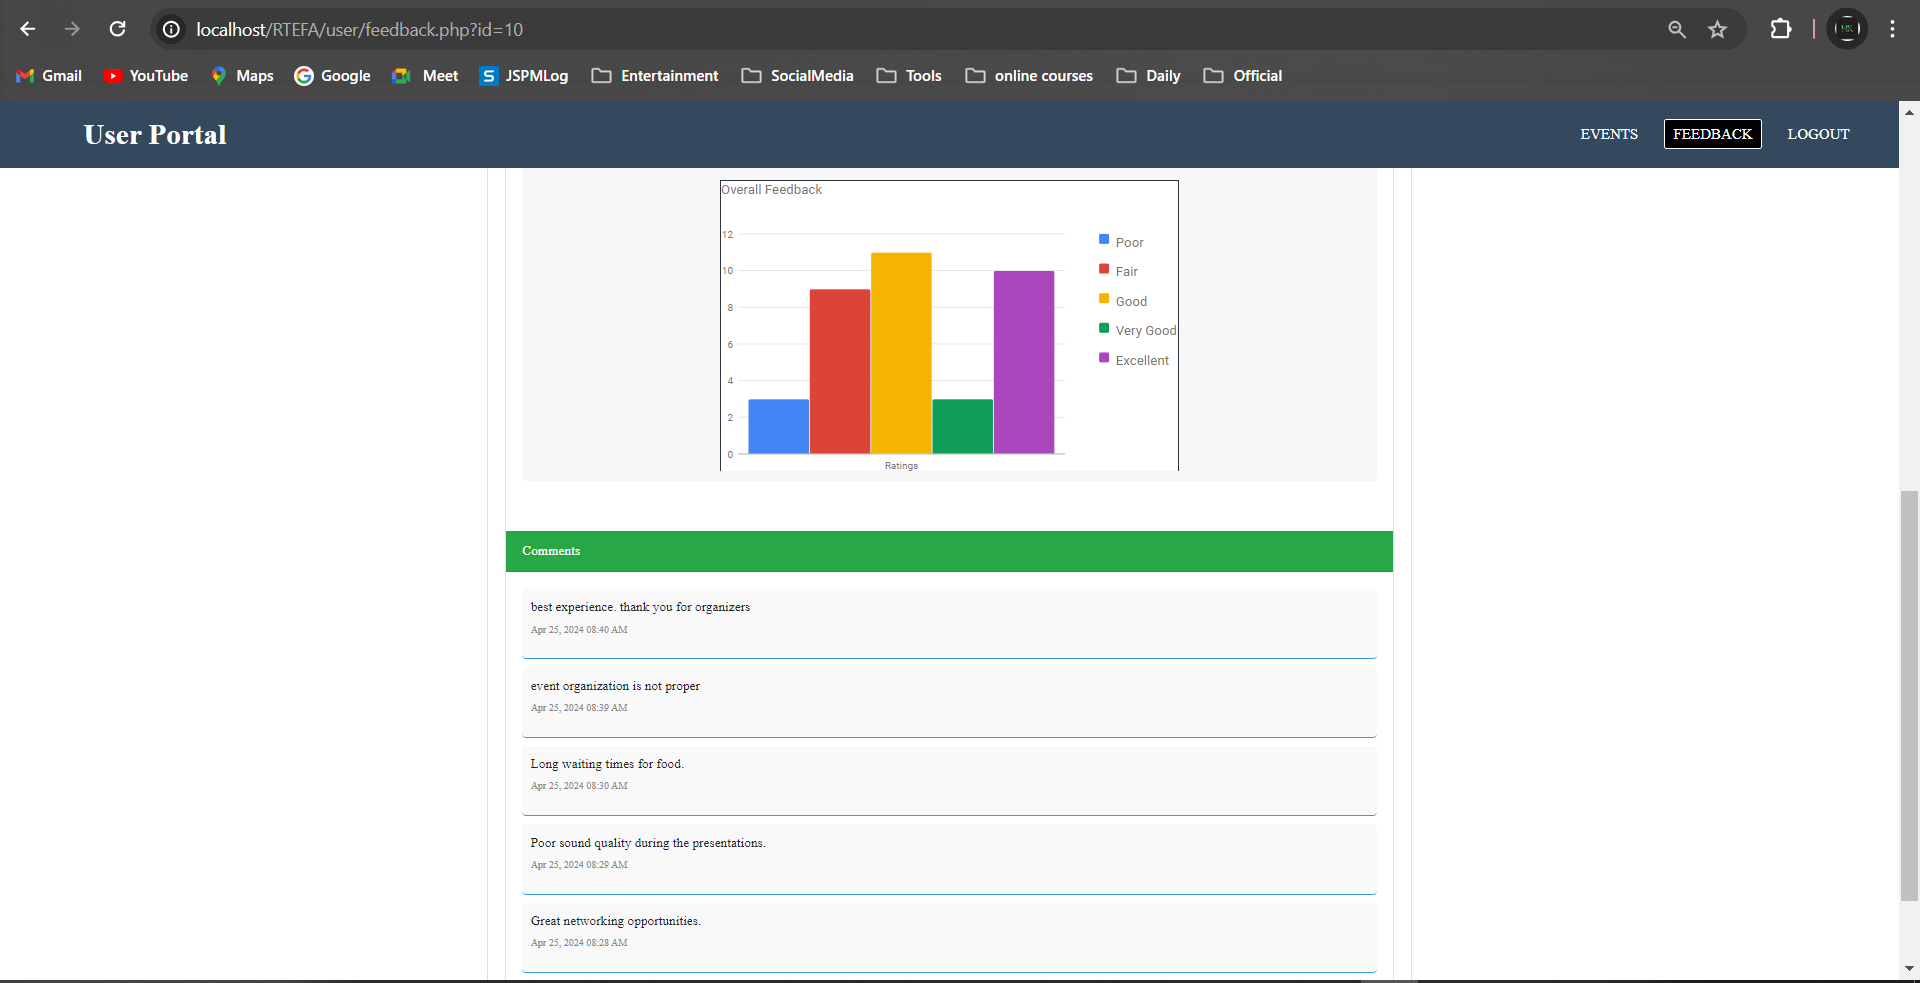Click the yellow Good bar in chart
The height and width of the screenshot is (983, 1920).
point(901,353)
